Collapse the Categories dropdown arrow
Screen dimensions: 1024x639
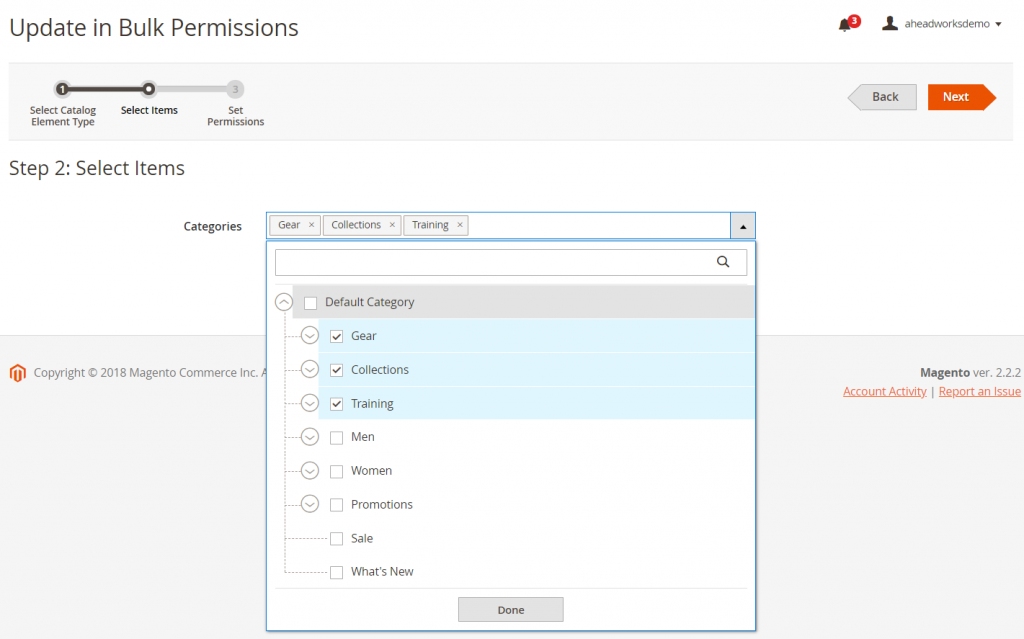[x=743, y=226]
